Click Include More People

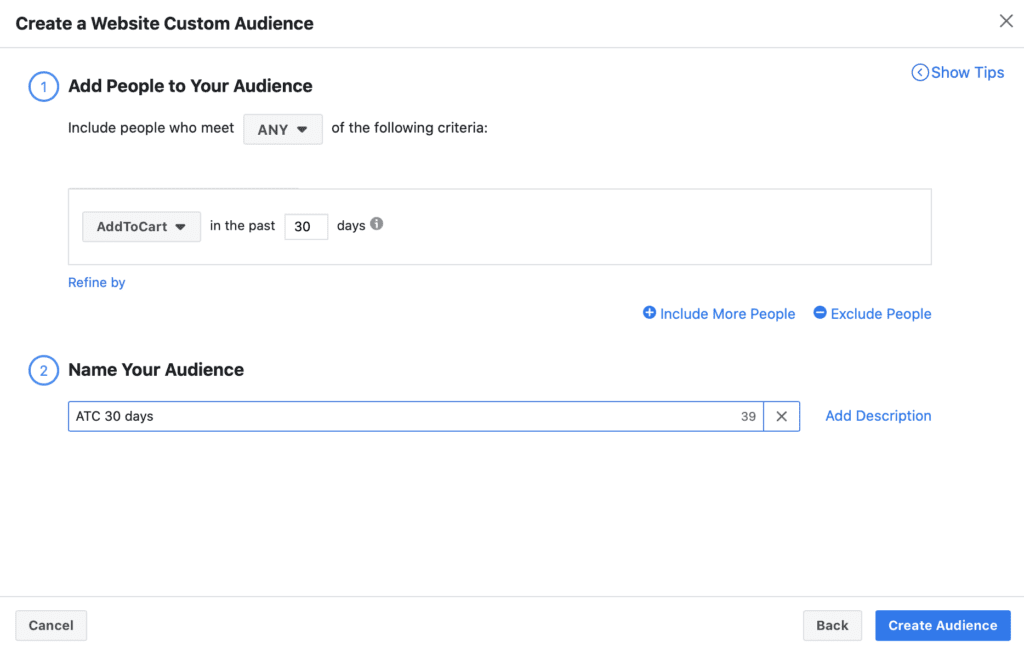pyautogui.click(x=727, y=313)
